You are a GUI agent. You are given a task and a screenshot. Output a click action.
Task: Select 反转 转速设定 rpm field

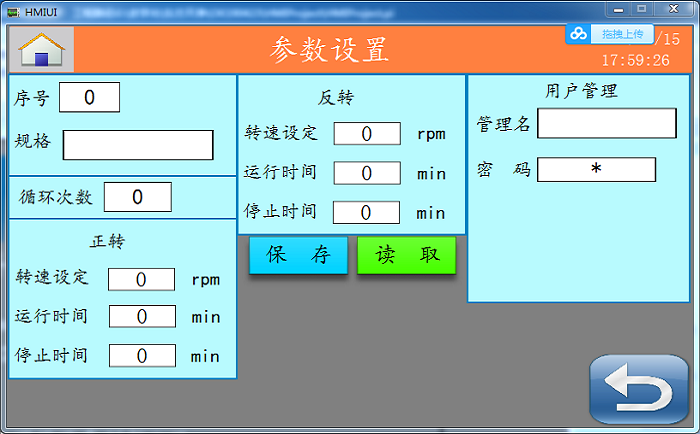(x=366, y=133)
